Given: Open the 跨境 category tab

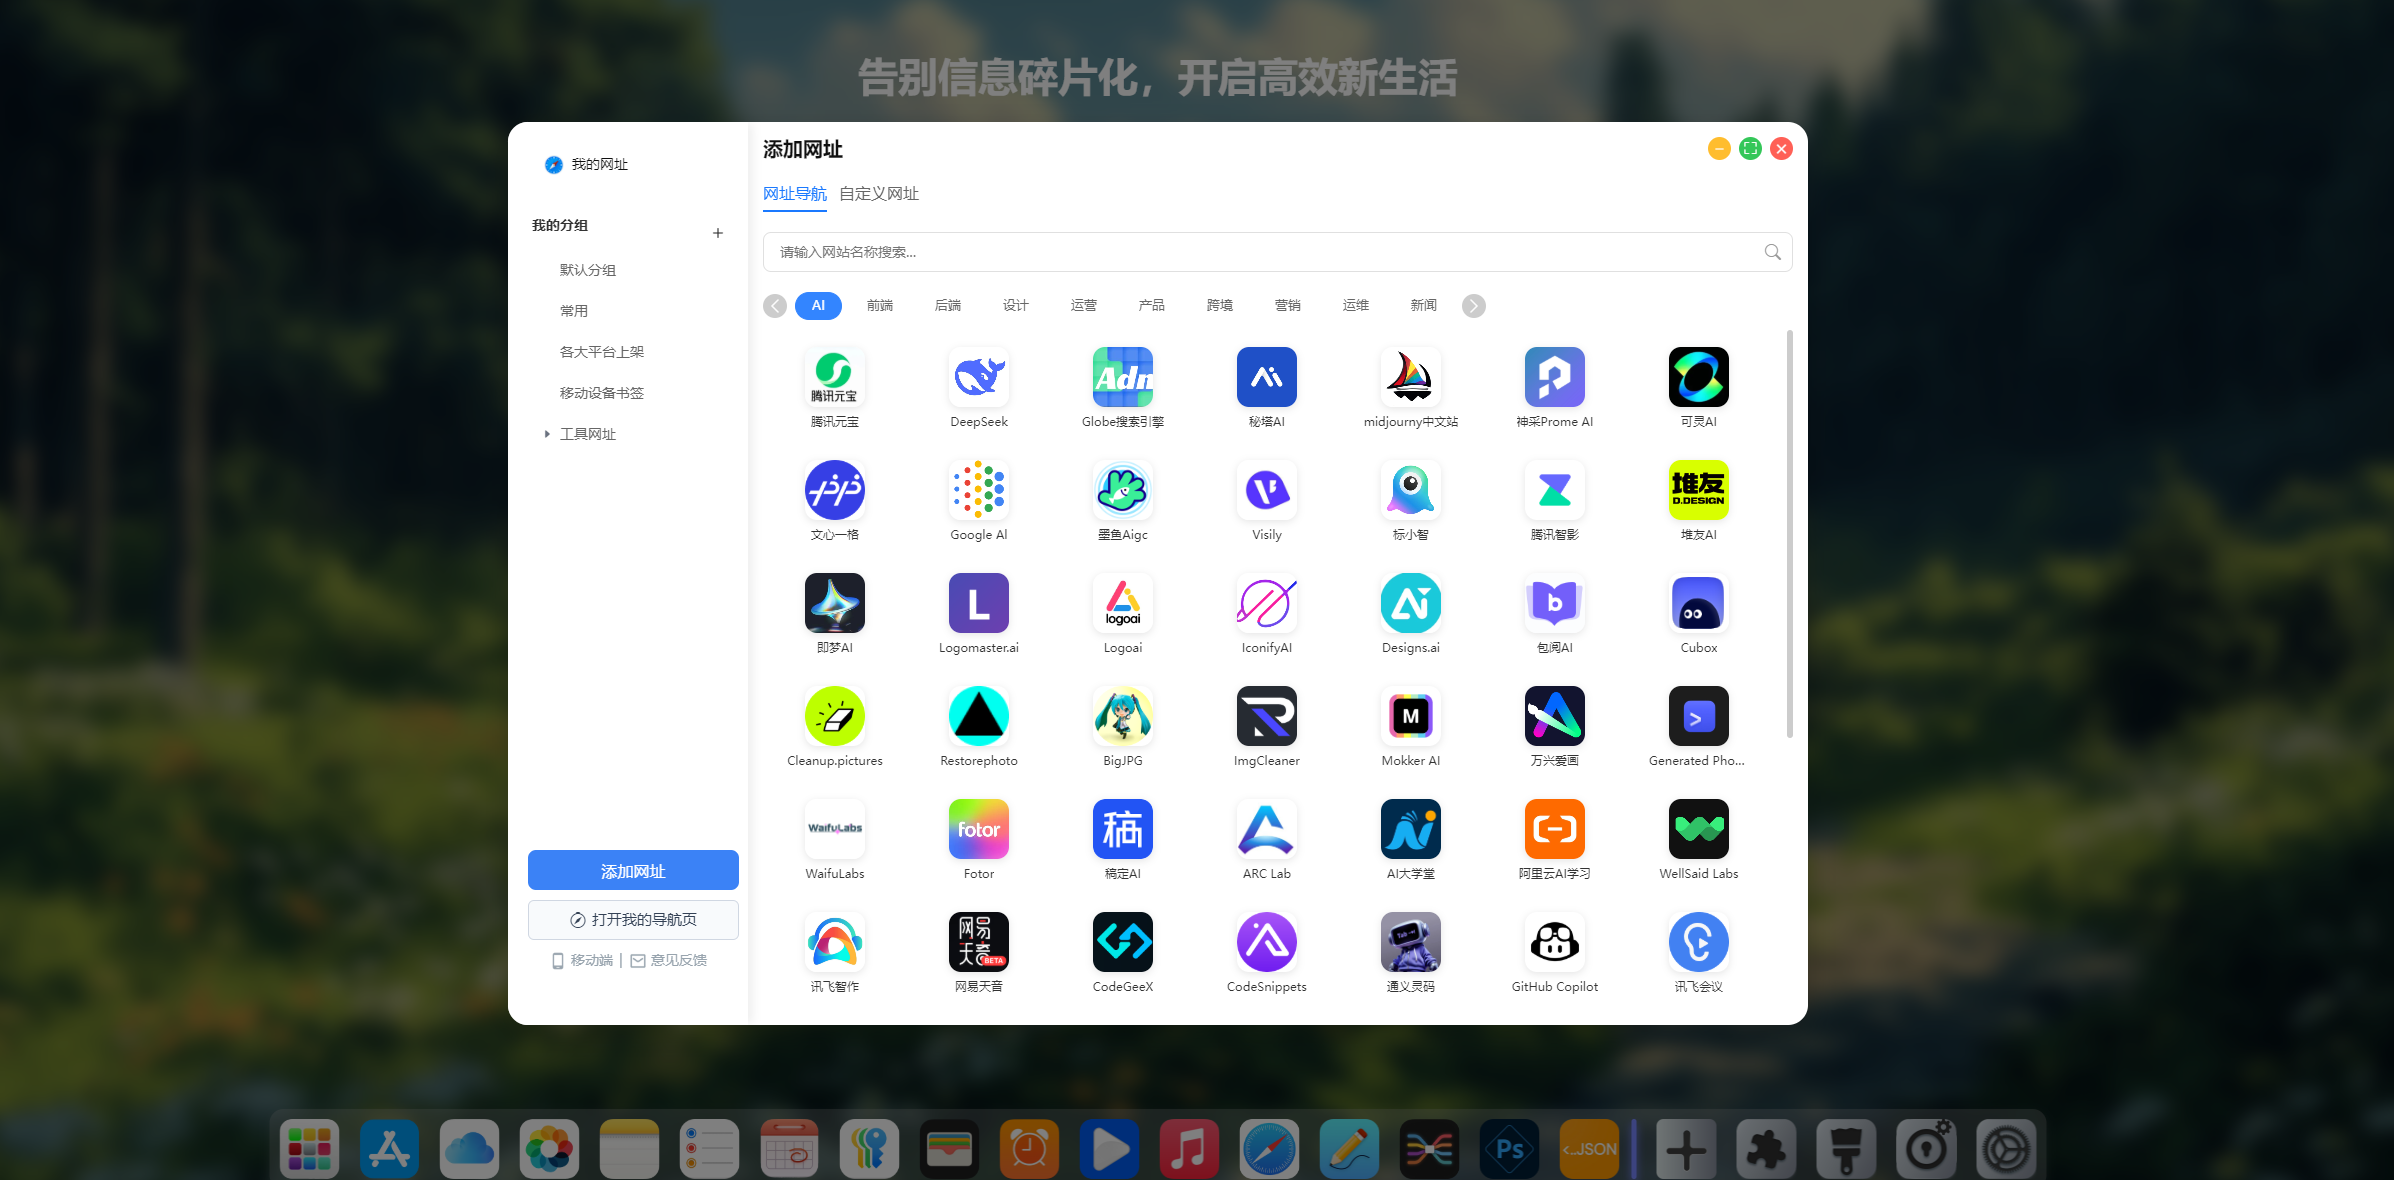Looking at the screenshot, I should pyautogui.click(x=1219, y=306).
